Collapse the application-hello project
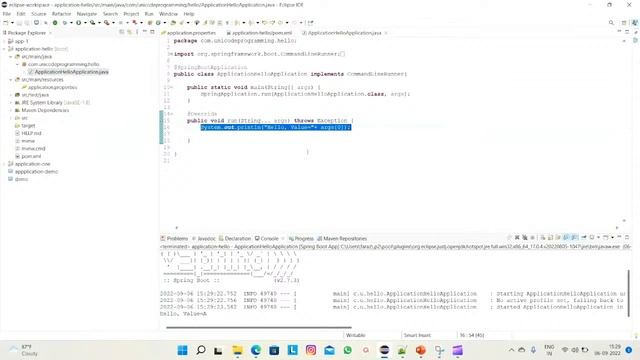The image size is (640, 360). (4, 49)
